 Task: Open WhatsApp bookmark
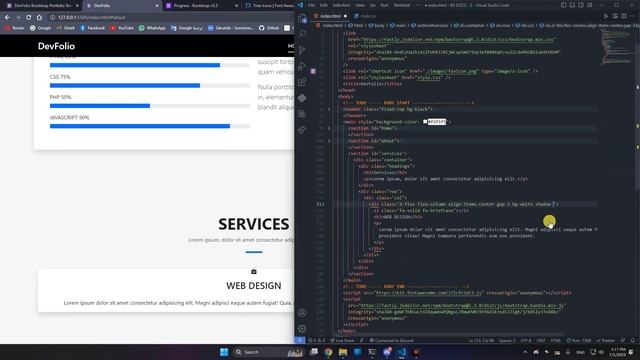pos(152,28)
